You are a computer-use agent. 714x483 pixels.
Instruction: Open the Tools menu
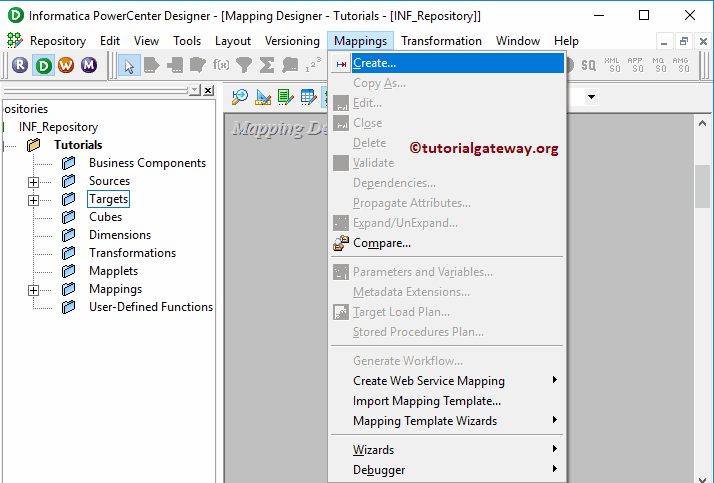tap(187, 41)
